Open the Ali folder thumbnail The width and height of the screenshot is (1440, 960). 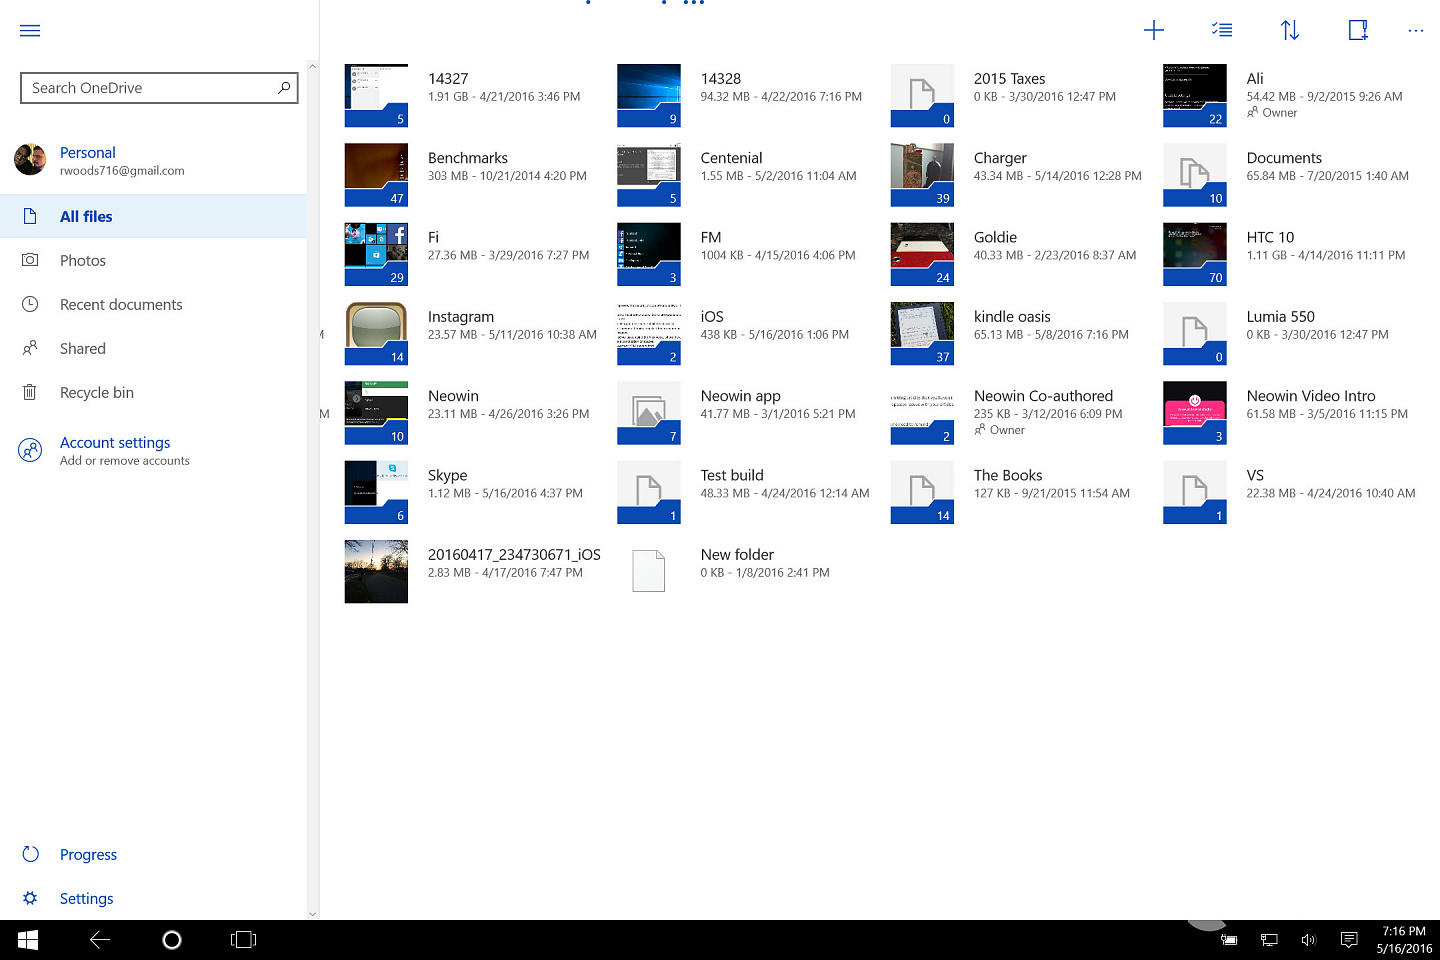click(x=1195, y=96)
